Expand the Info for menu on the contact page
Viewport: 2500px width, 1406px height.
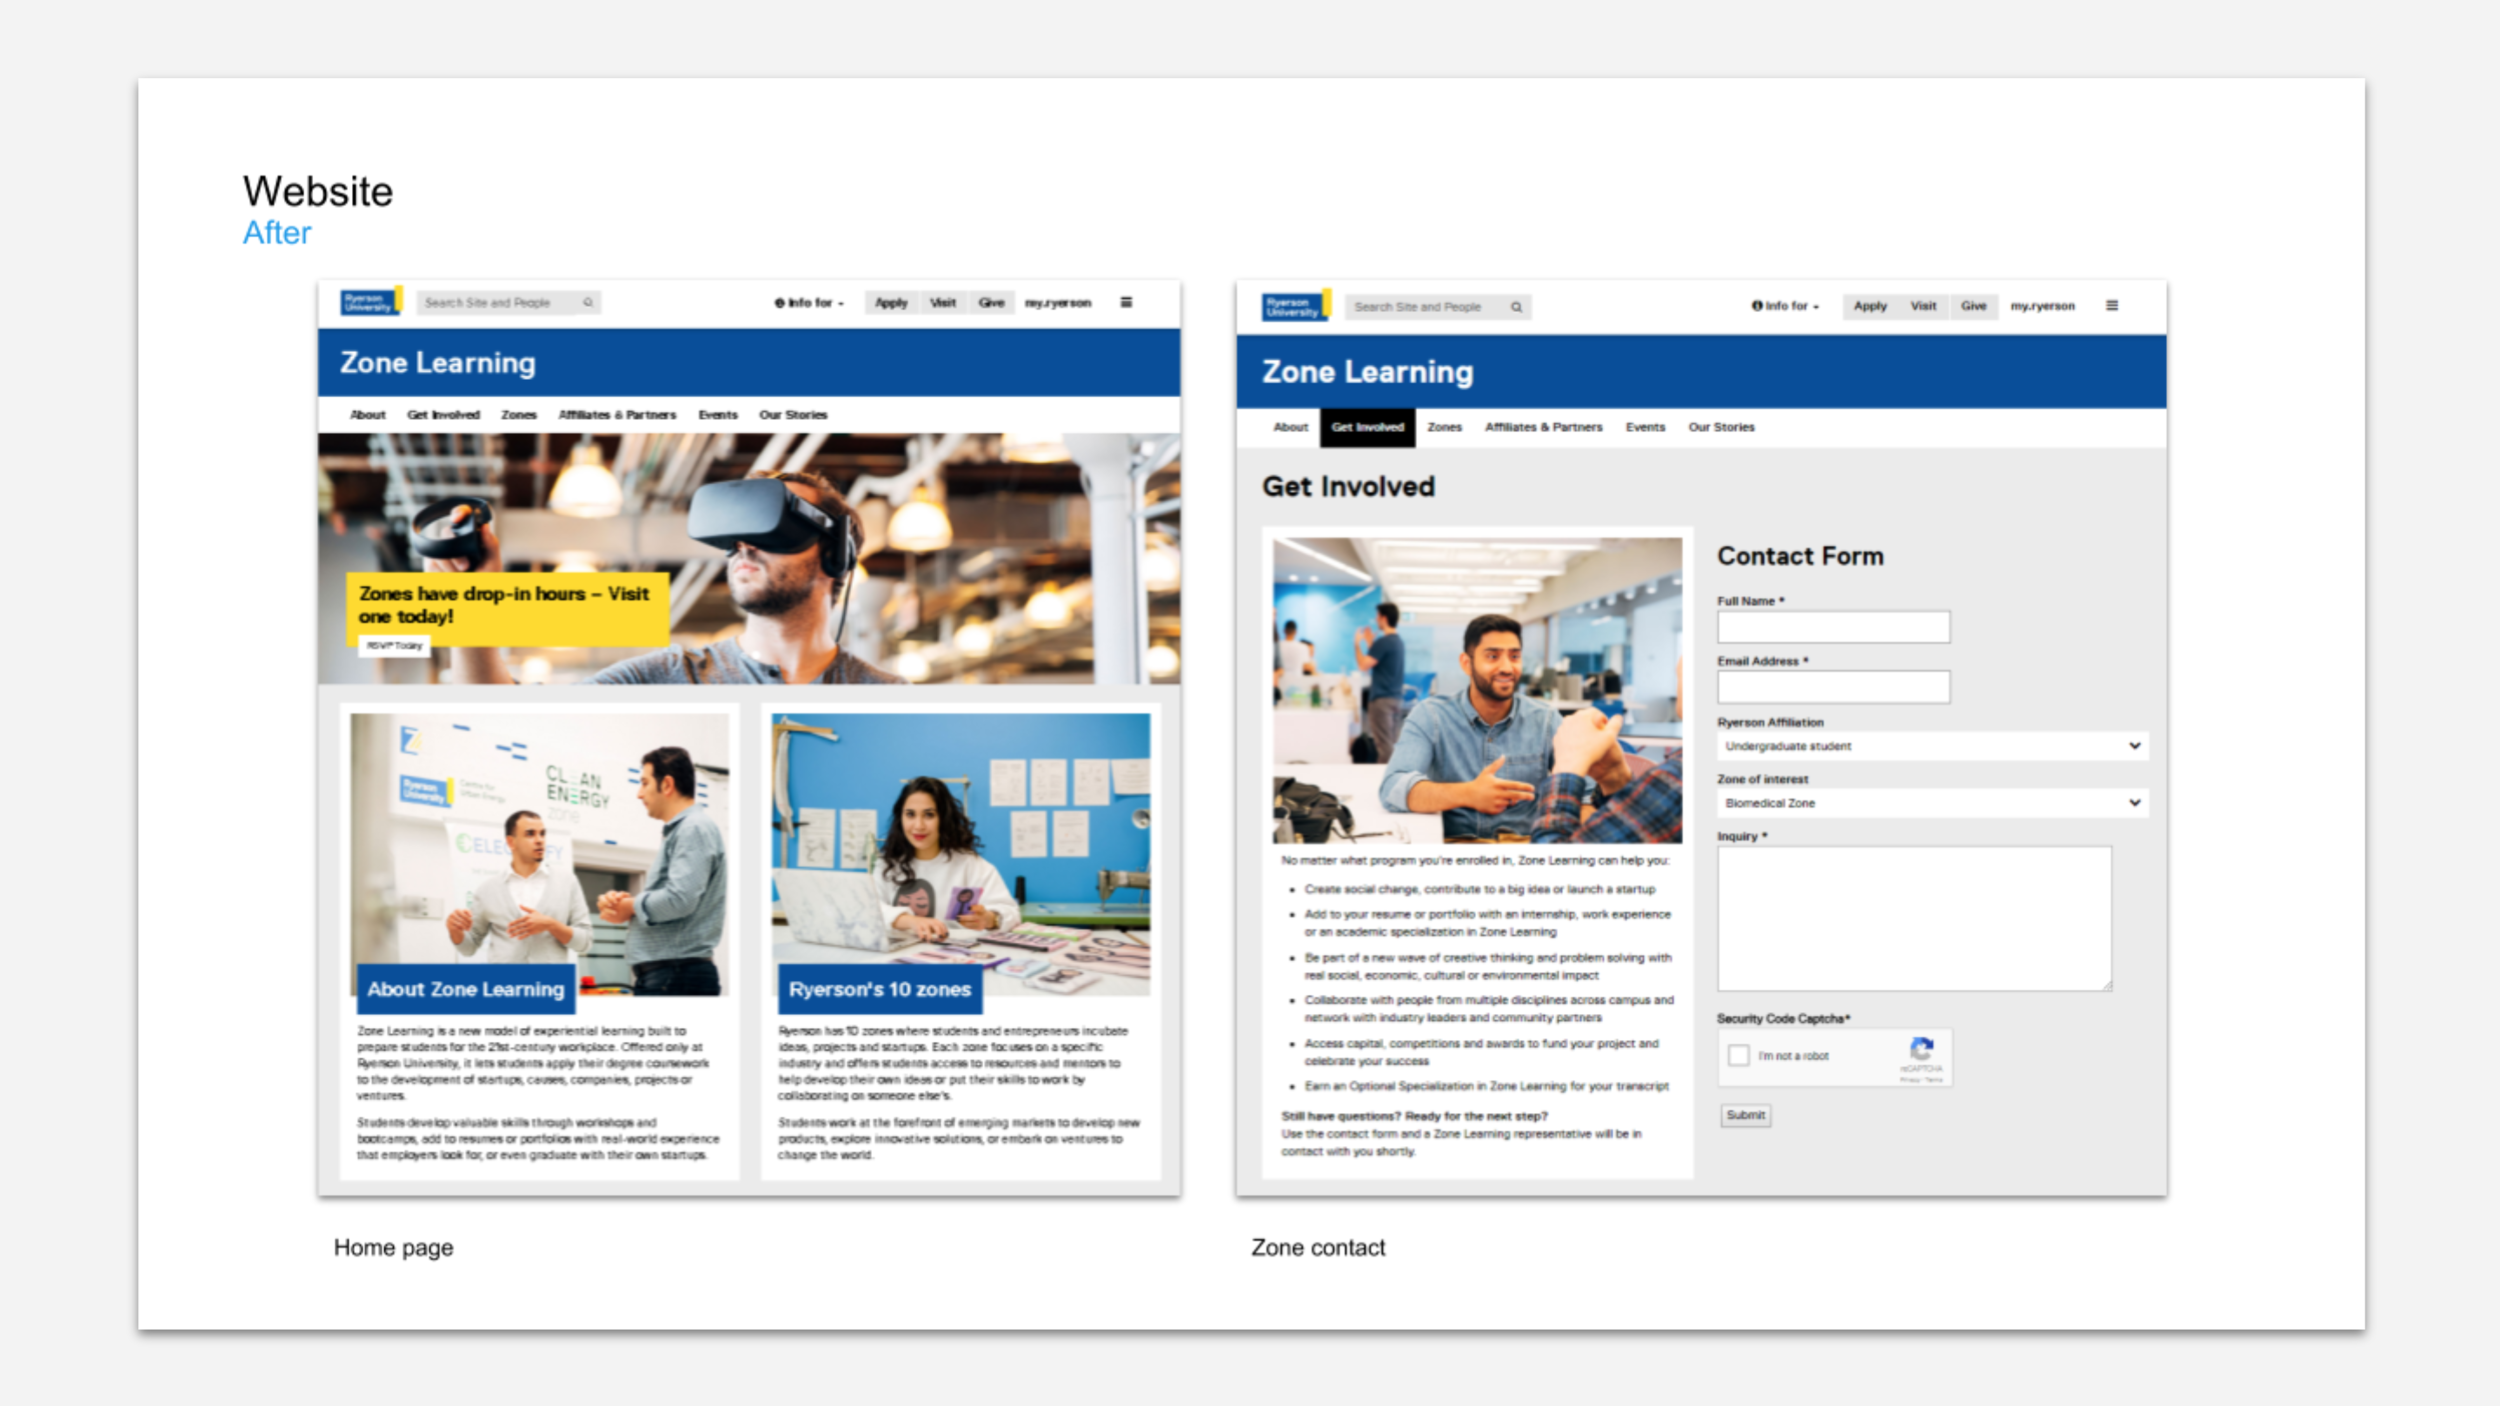pos(1786,306)
